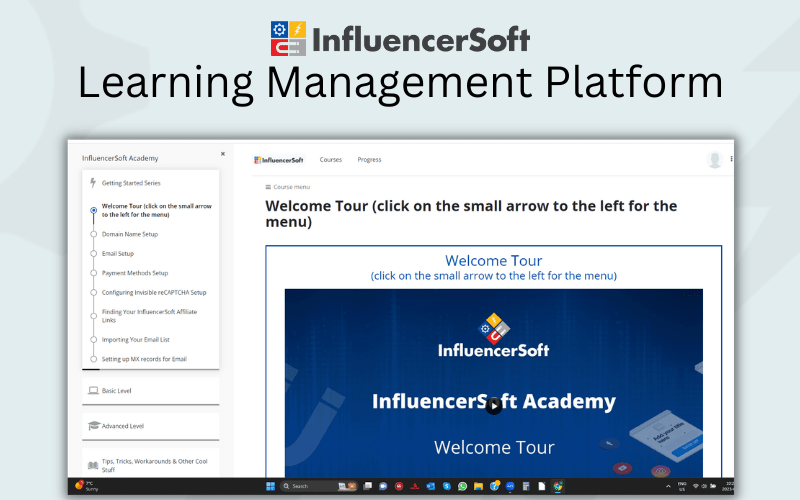The width and height of the screenshot is (800, 500).
Task: Click the taskbar Search box
Action: click(319, 486)
